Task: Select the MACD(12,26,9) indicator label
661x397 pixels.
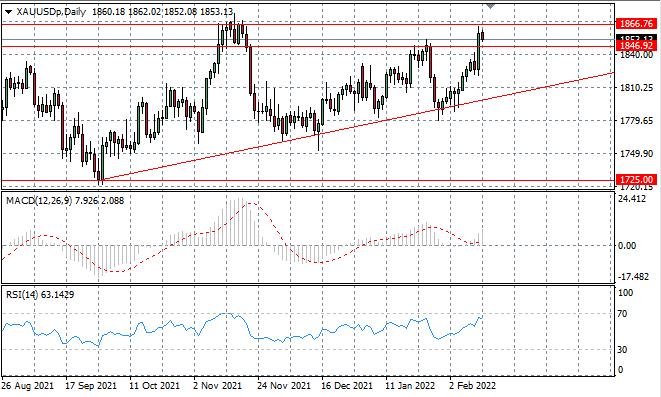Action: [x=39, y=201]
